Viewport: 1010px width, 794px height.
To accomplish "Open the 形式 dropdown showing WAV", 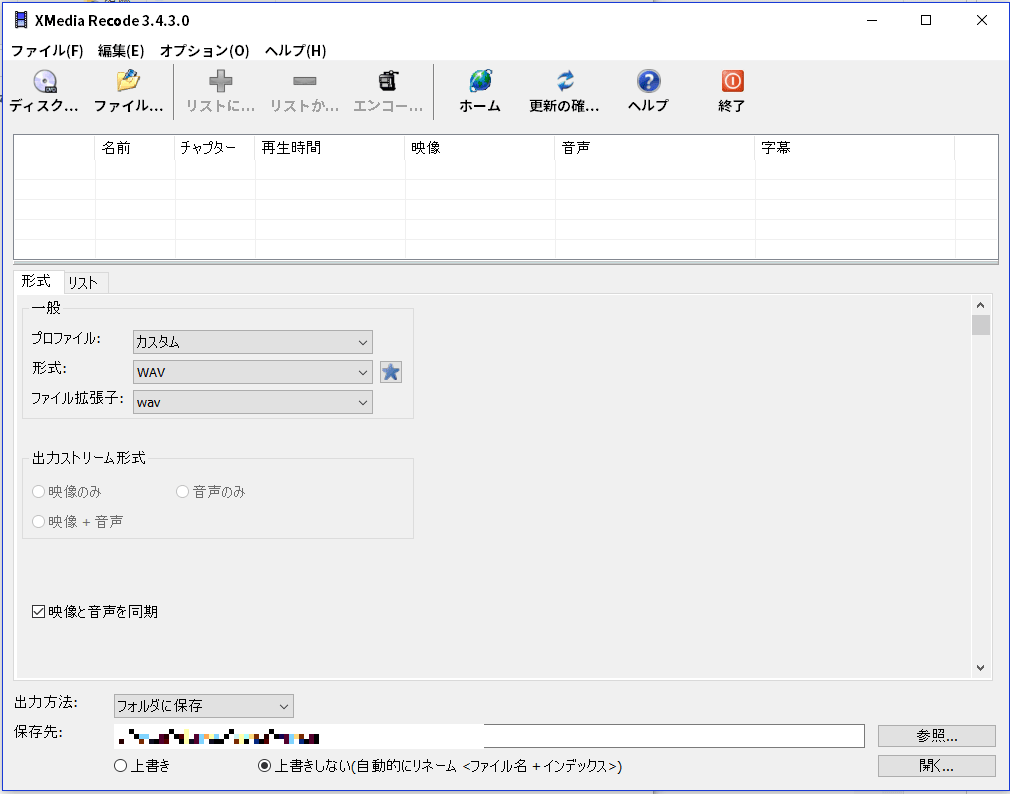I will click(x=252, y=372).
